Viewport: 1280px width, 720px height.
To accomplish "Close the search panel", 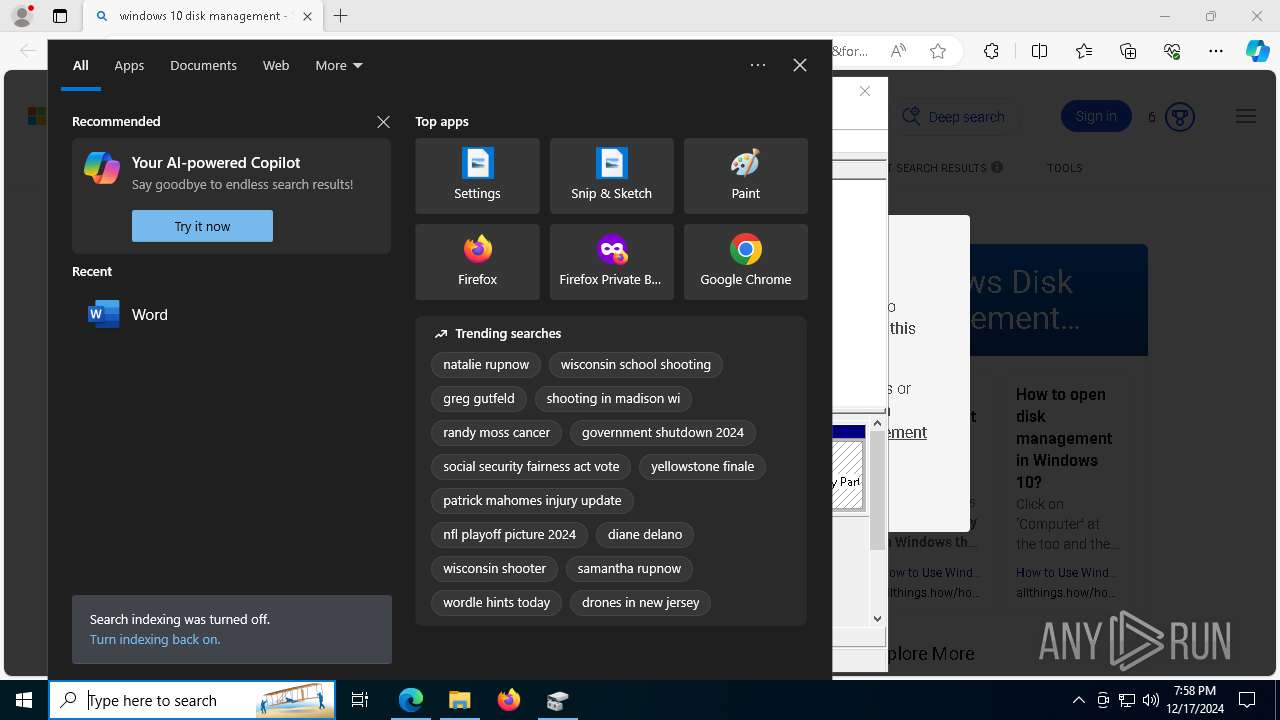I will (x=800, y=65).
